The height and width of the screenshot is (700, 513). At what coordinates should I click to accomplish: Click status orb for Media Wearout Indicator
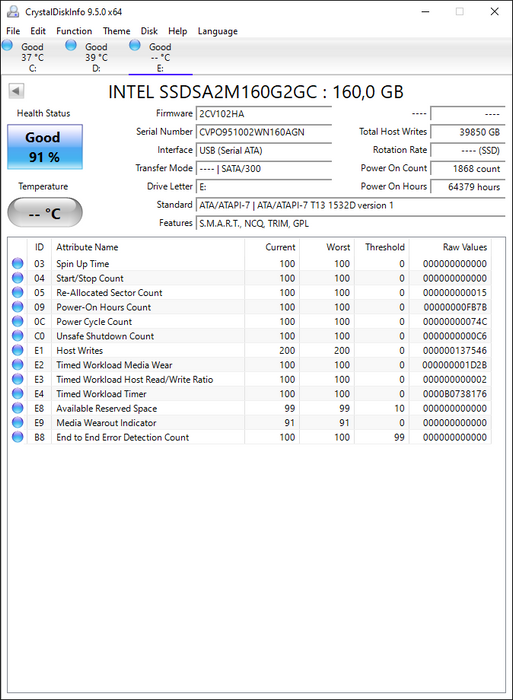coord(17,422)
